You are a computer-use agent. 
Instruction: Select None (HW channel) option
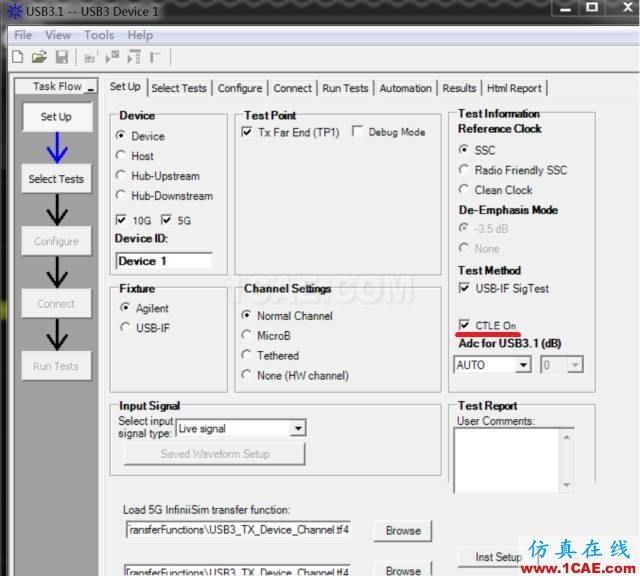tap(246, 374)
